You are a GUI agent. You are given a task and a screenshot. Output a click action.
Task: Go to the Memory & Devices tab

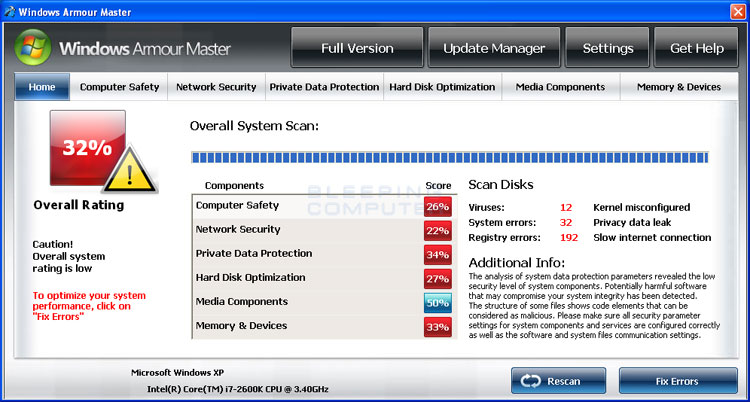coord(679,87)
